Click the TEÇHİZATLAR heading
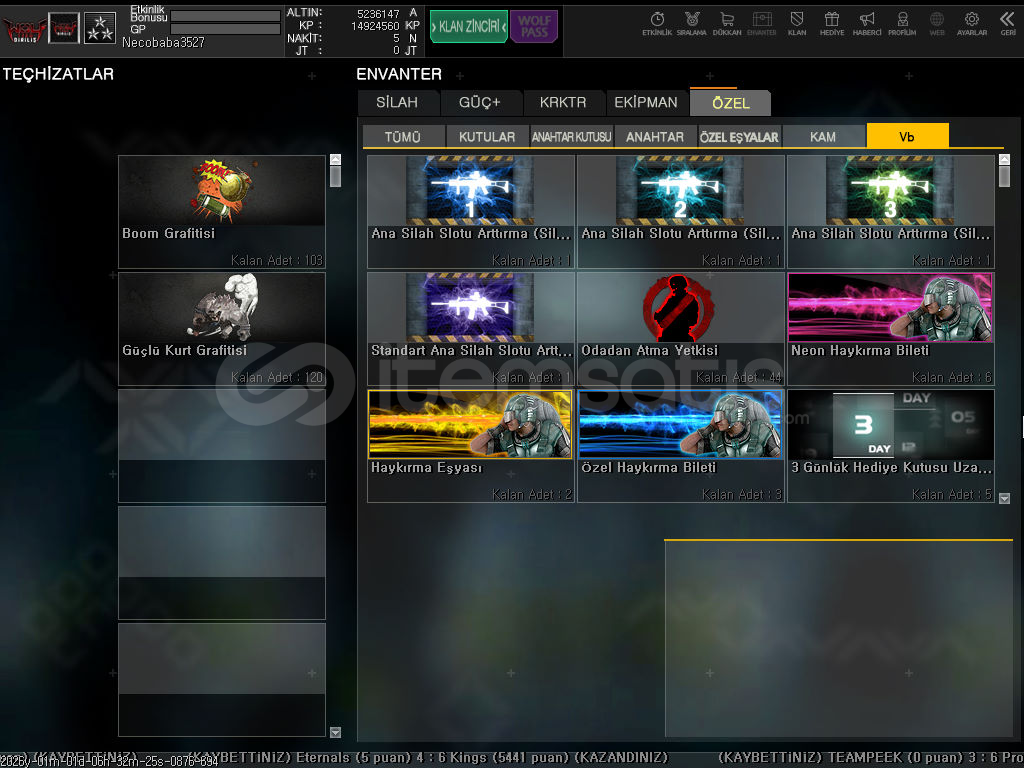 click(x=58, y=74)
